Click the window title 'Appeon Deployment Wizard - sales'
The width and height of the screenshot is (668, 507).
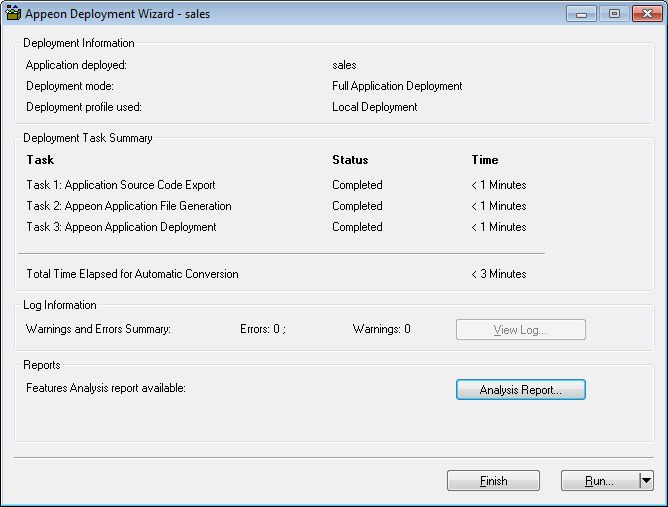point(118,14)
